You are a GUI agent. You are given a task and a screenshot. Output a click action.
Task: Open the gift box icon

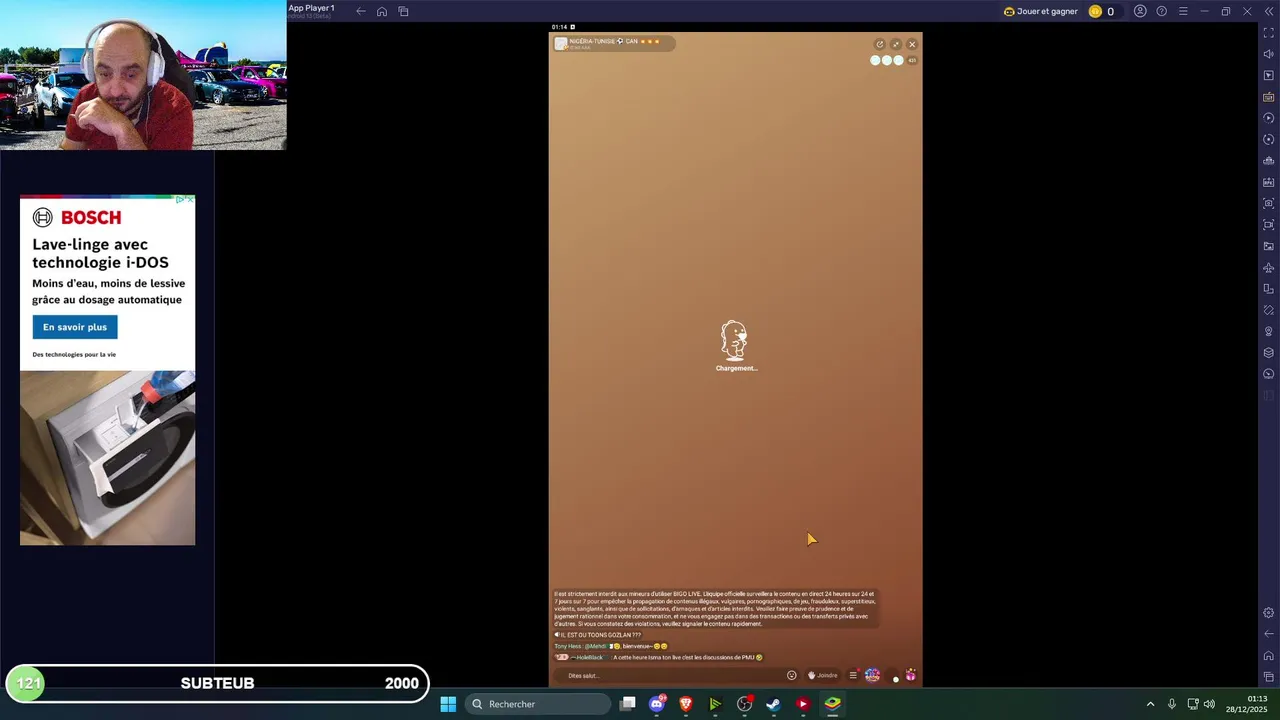(x=910, y=675)
